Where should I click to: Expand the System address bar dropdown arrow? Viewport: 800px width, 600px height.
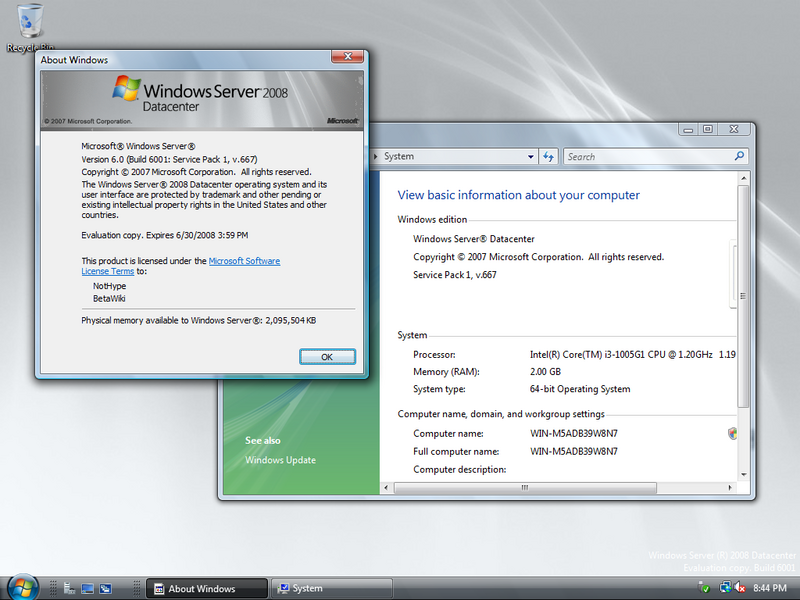(x=530, y=157)
